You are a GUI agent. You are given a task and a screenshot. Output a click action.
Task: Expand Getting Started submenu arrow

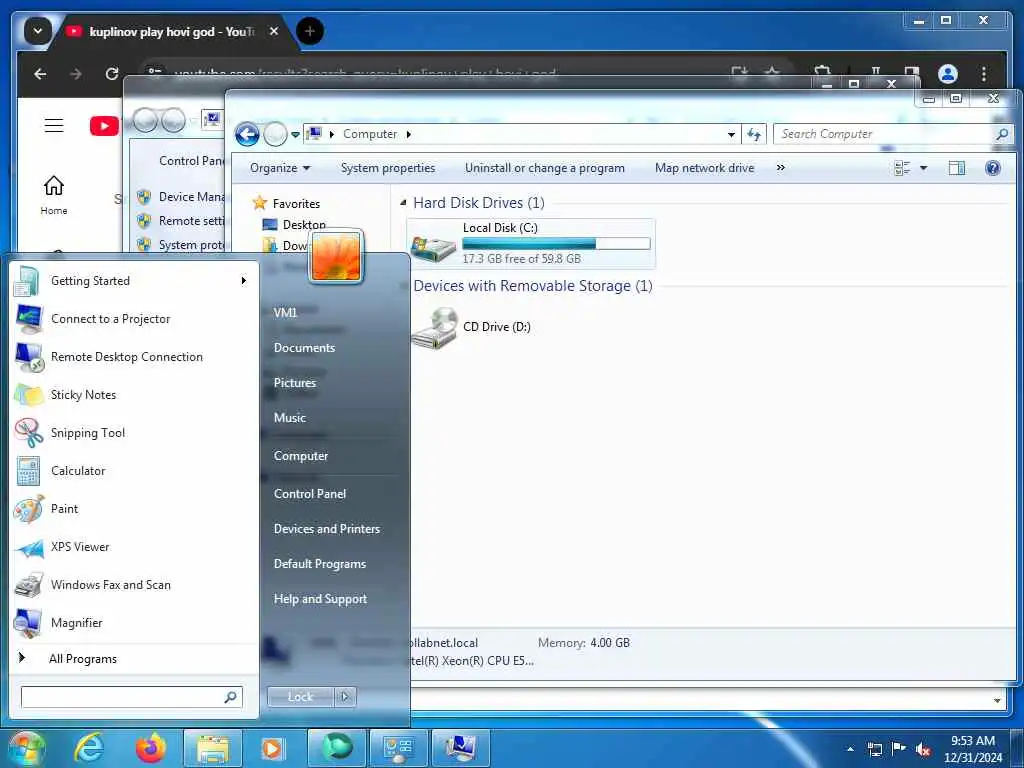point(243,281)
